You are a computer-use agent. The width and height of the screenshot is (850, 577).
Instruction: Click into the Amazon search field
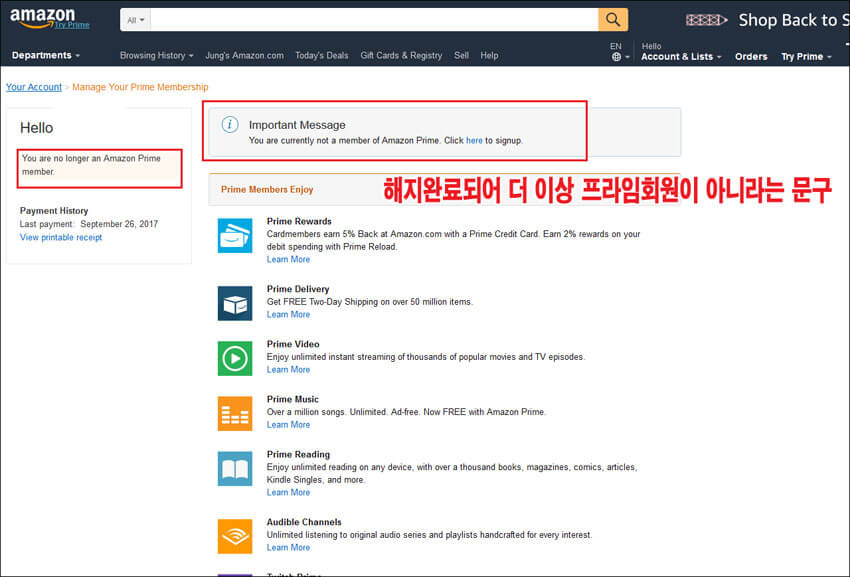(374, 20)
